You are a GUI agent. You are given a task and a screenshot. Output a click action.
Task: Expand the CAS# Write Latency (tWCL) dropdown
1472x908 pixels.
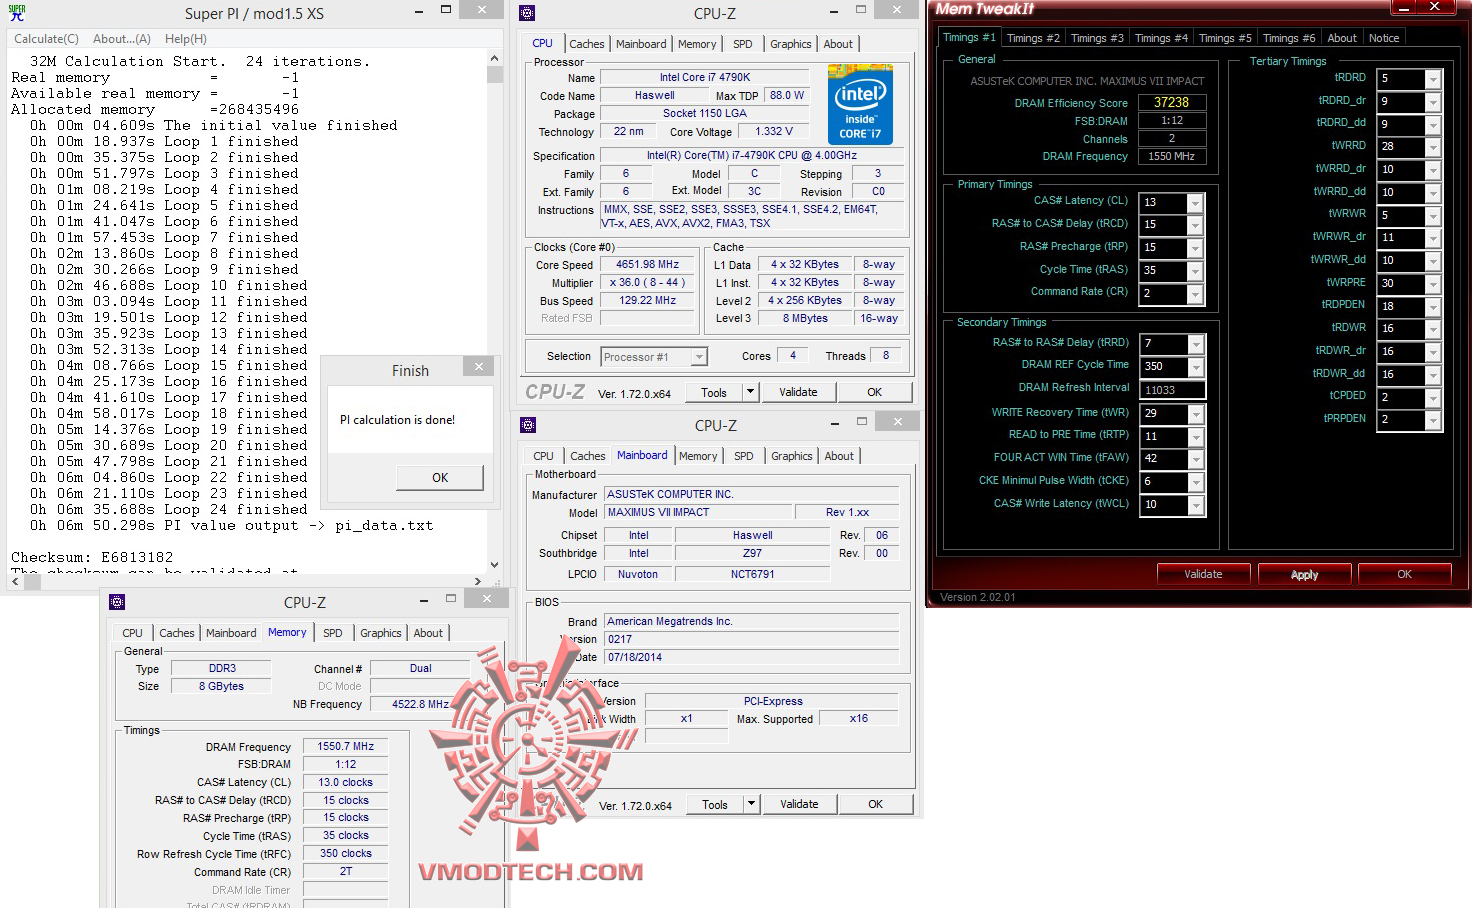click(x=1195, y=506)
